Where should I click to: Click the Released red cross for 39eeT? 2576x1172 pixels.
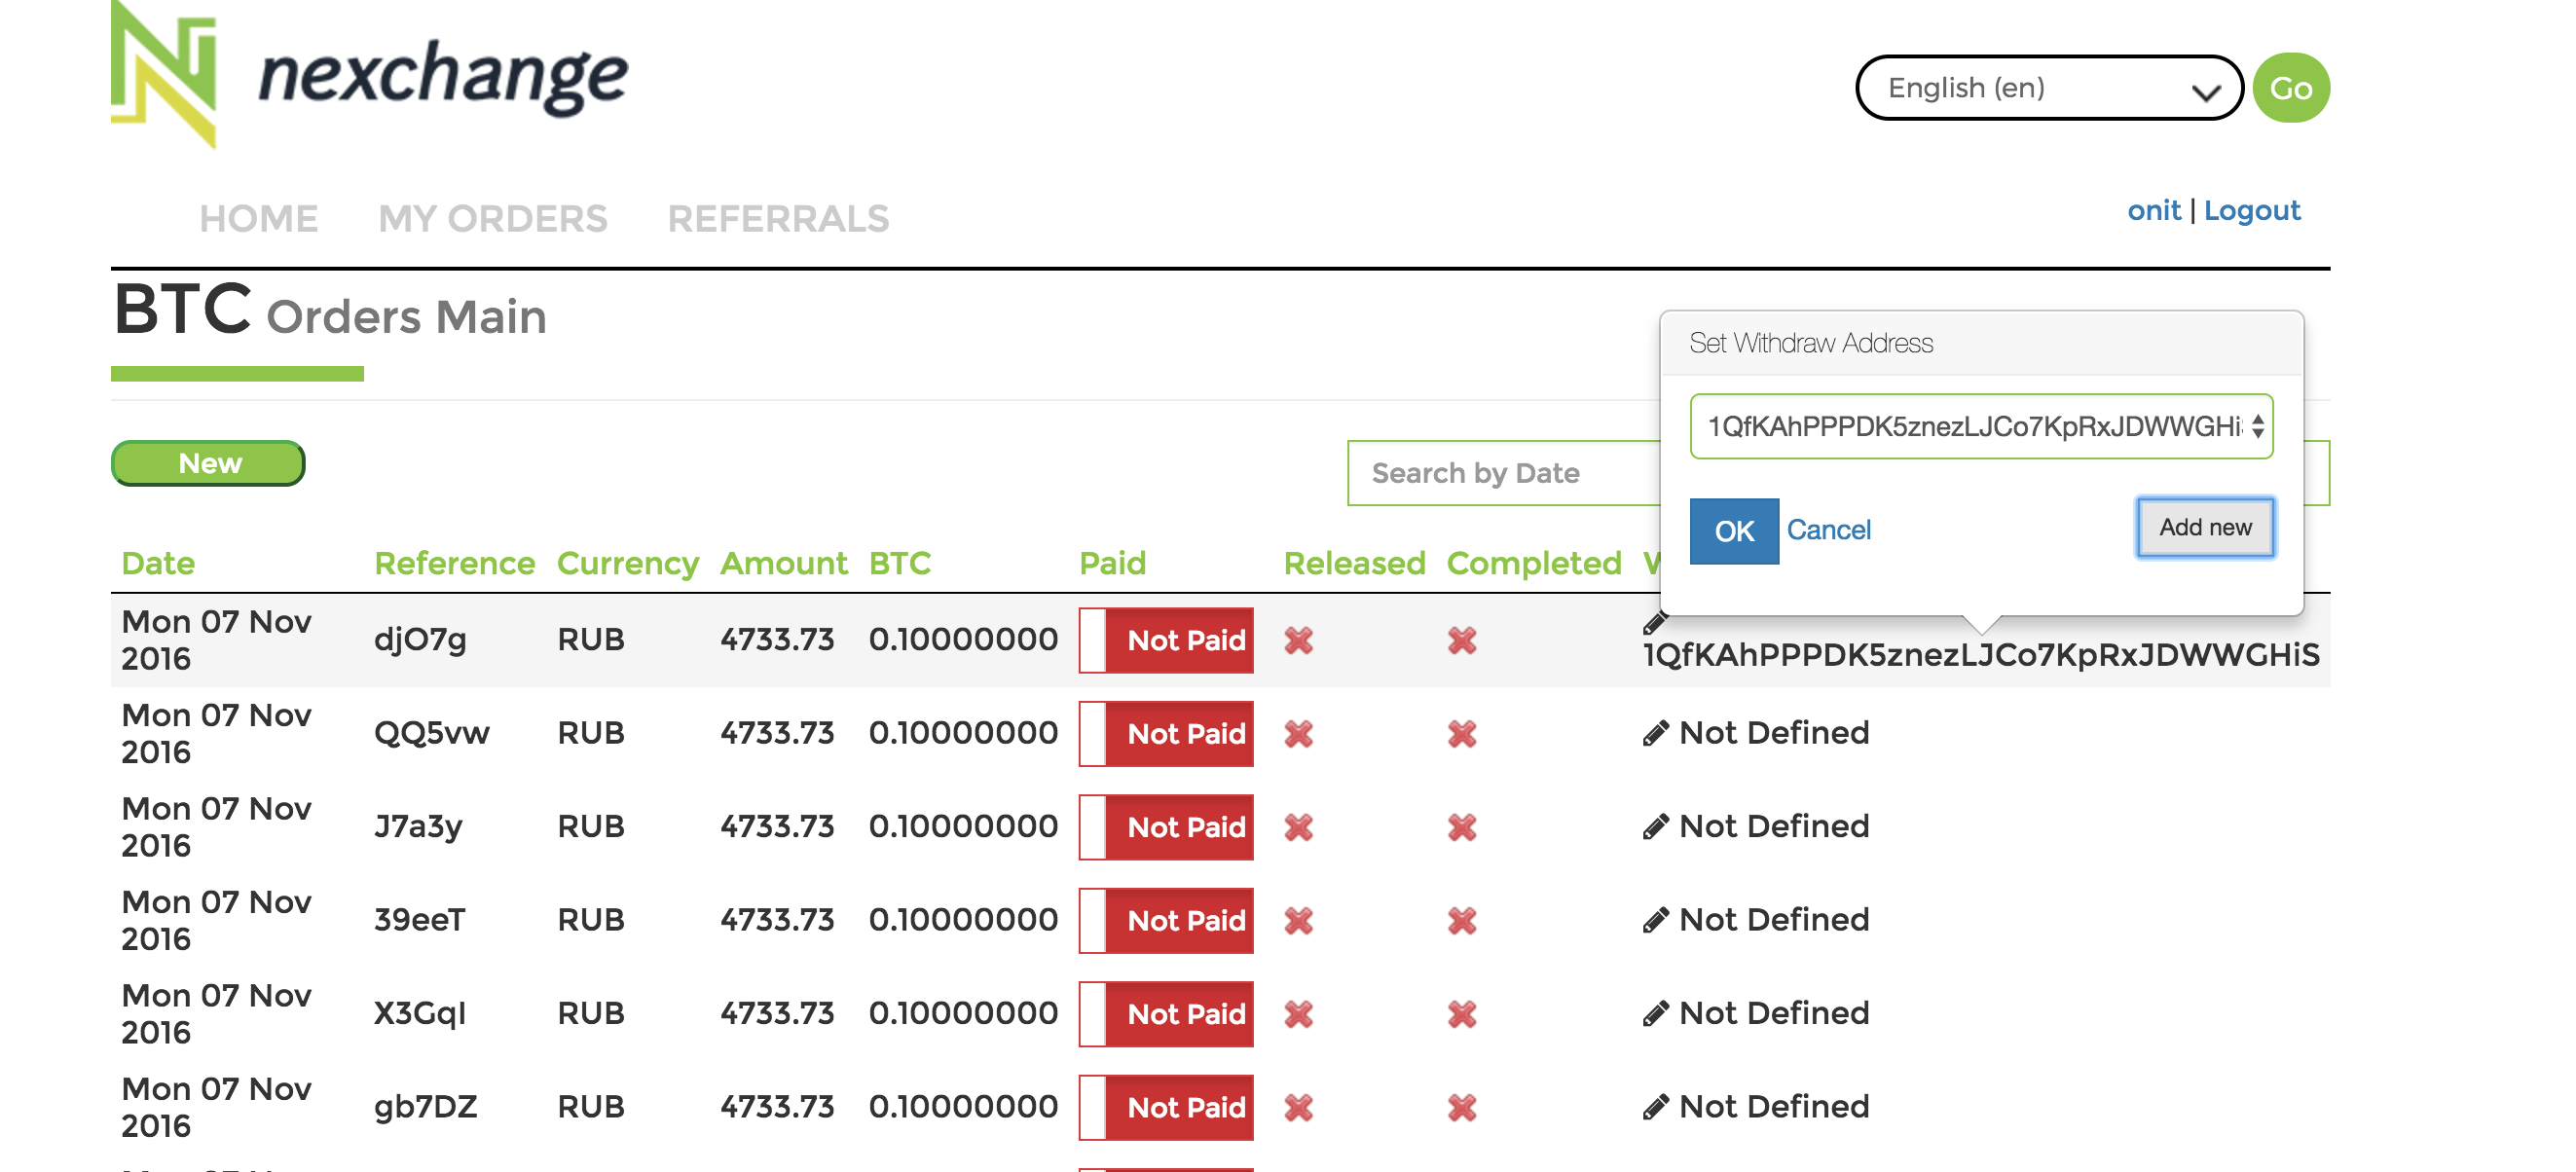[1299, 920]
